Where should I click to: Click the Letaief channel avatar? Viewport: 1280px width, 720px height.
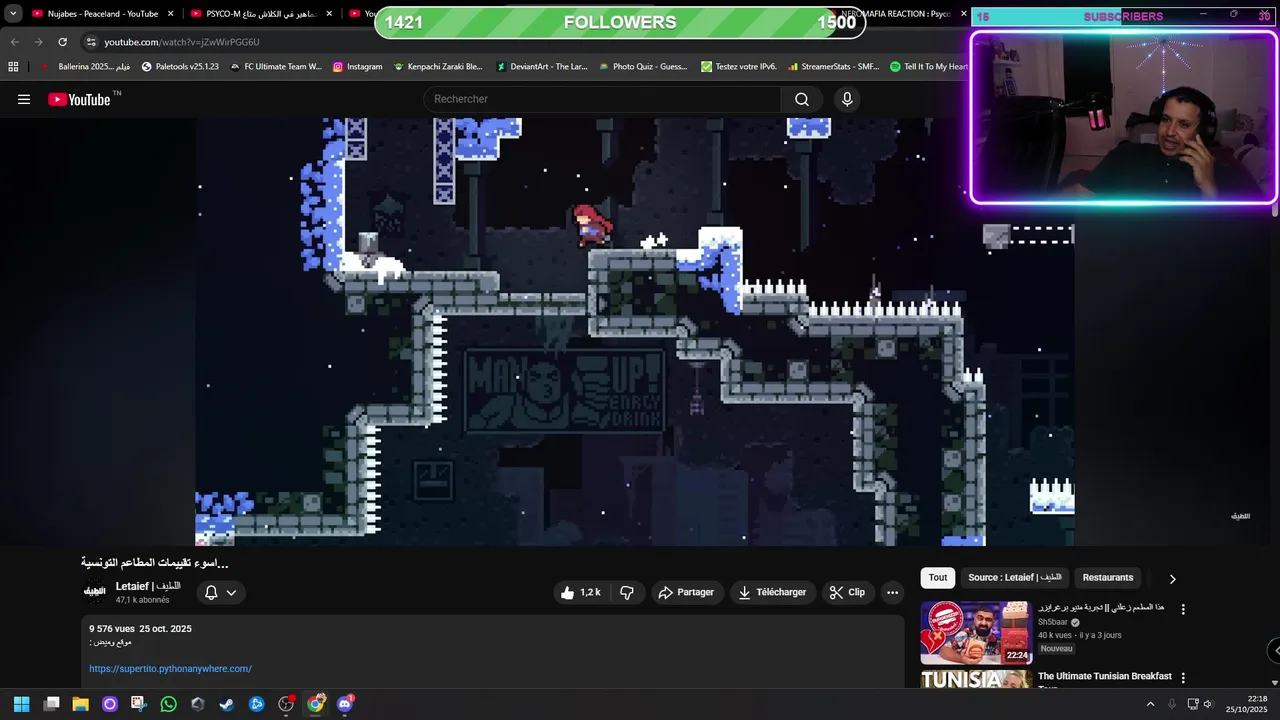(95, 592)
